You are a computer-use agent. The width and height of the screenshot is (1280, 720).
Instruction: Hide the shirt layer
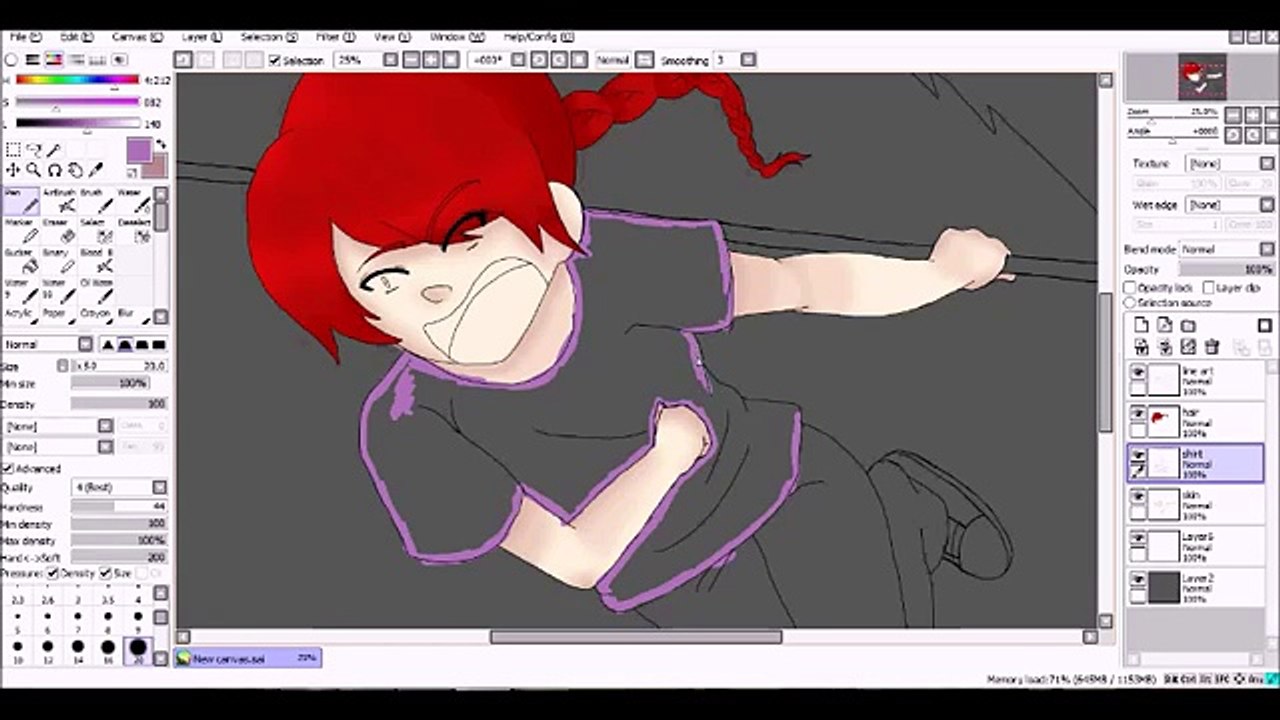click(1137, 455)
